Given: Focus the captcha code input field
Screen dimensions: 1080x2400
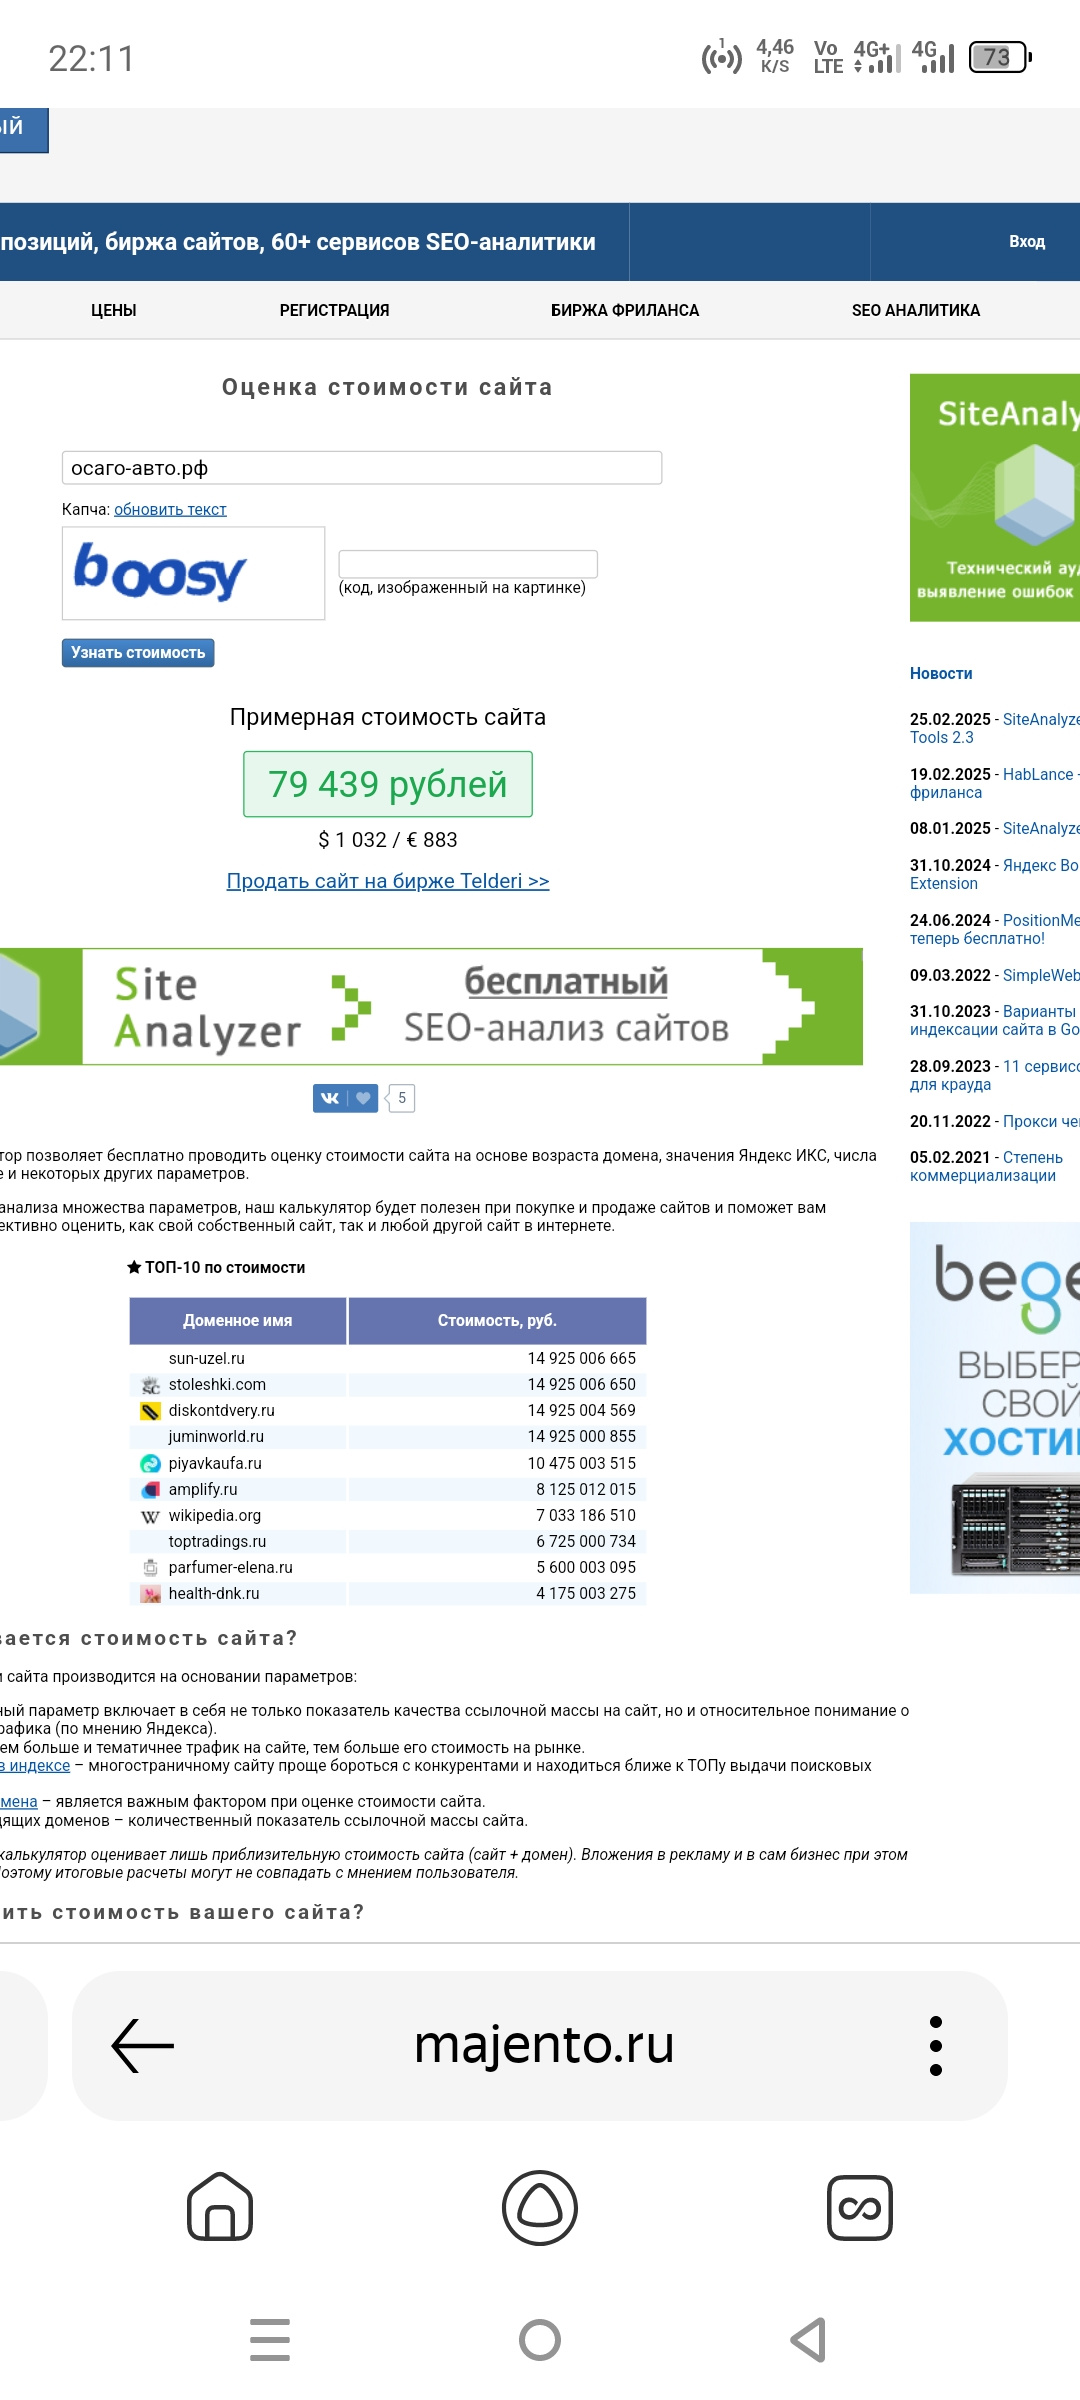Looking at the screenshot, I should pos(468,563).
